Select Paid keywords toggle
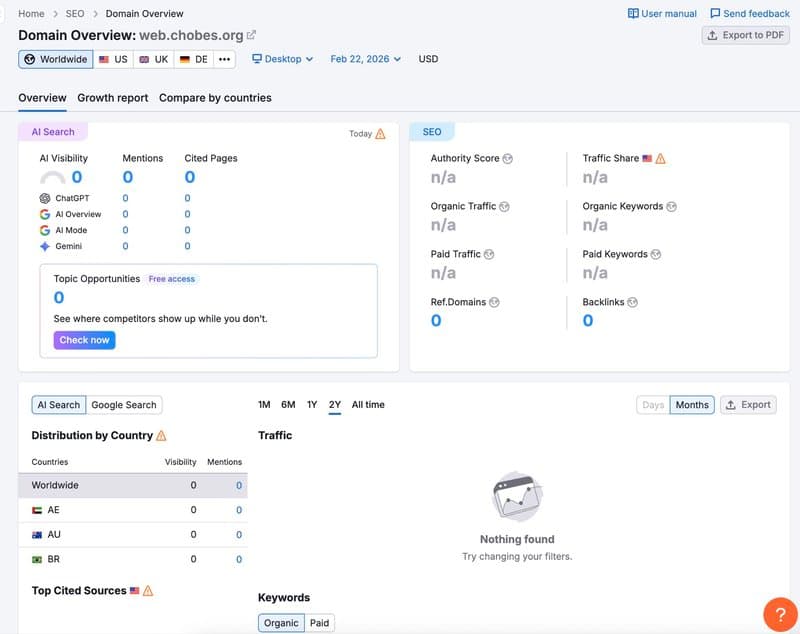800x634 pixels. (319, 623)
